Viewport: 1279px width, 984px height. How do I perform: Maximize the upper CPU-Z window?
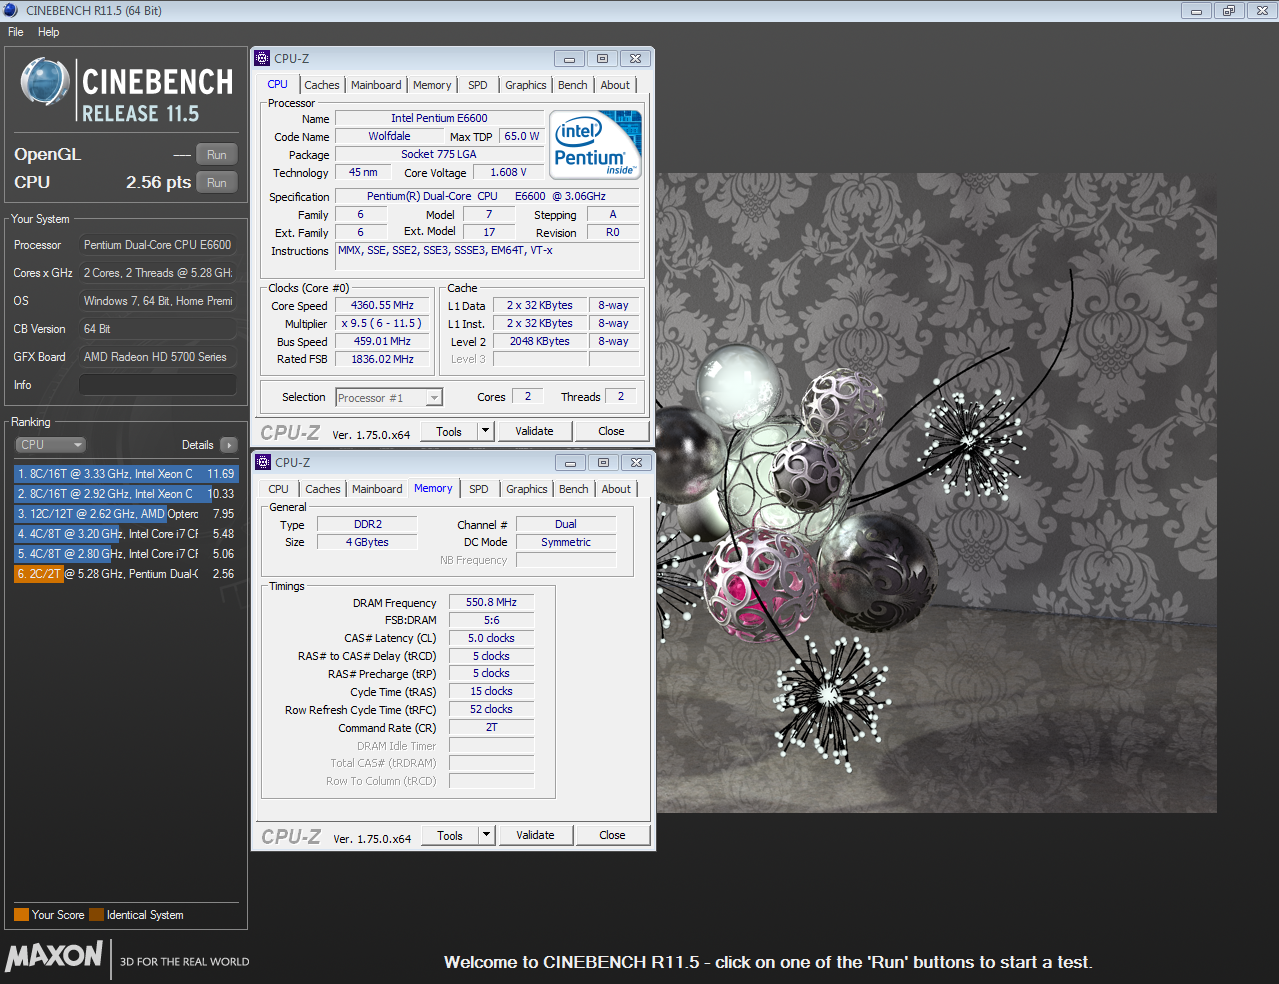(602, 59)
